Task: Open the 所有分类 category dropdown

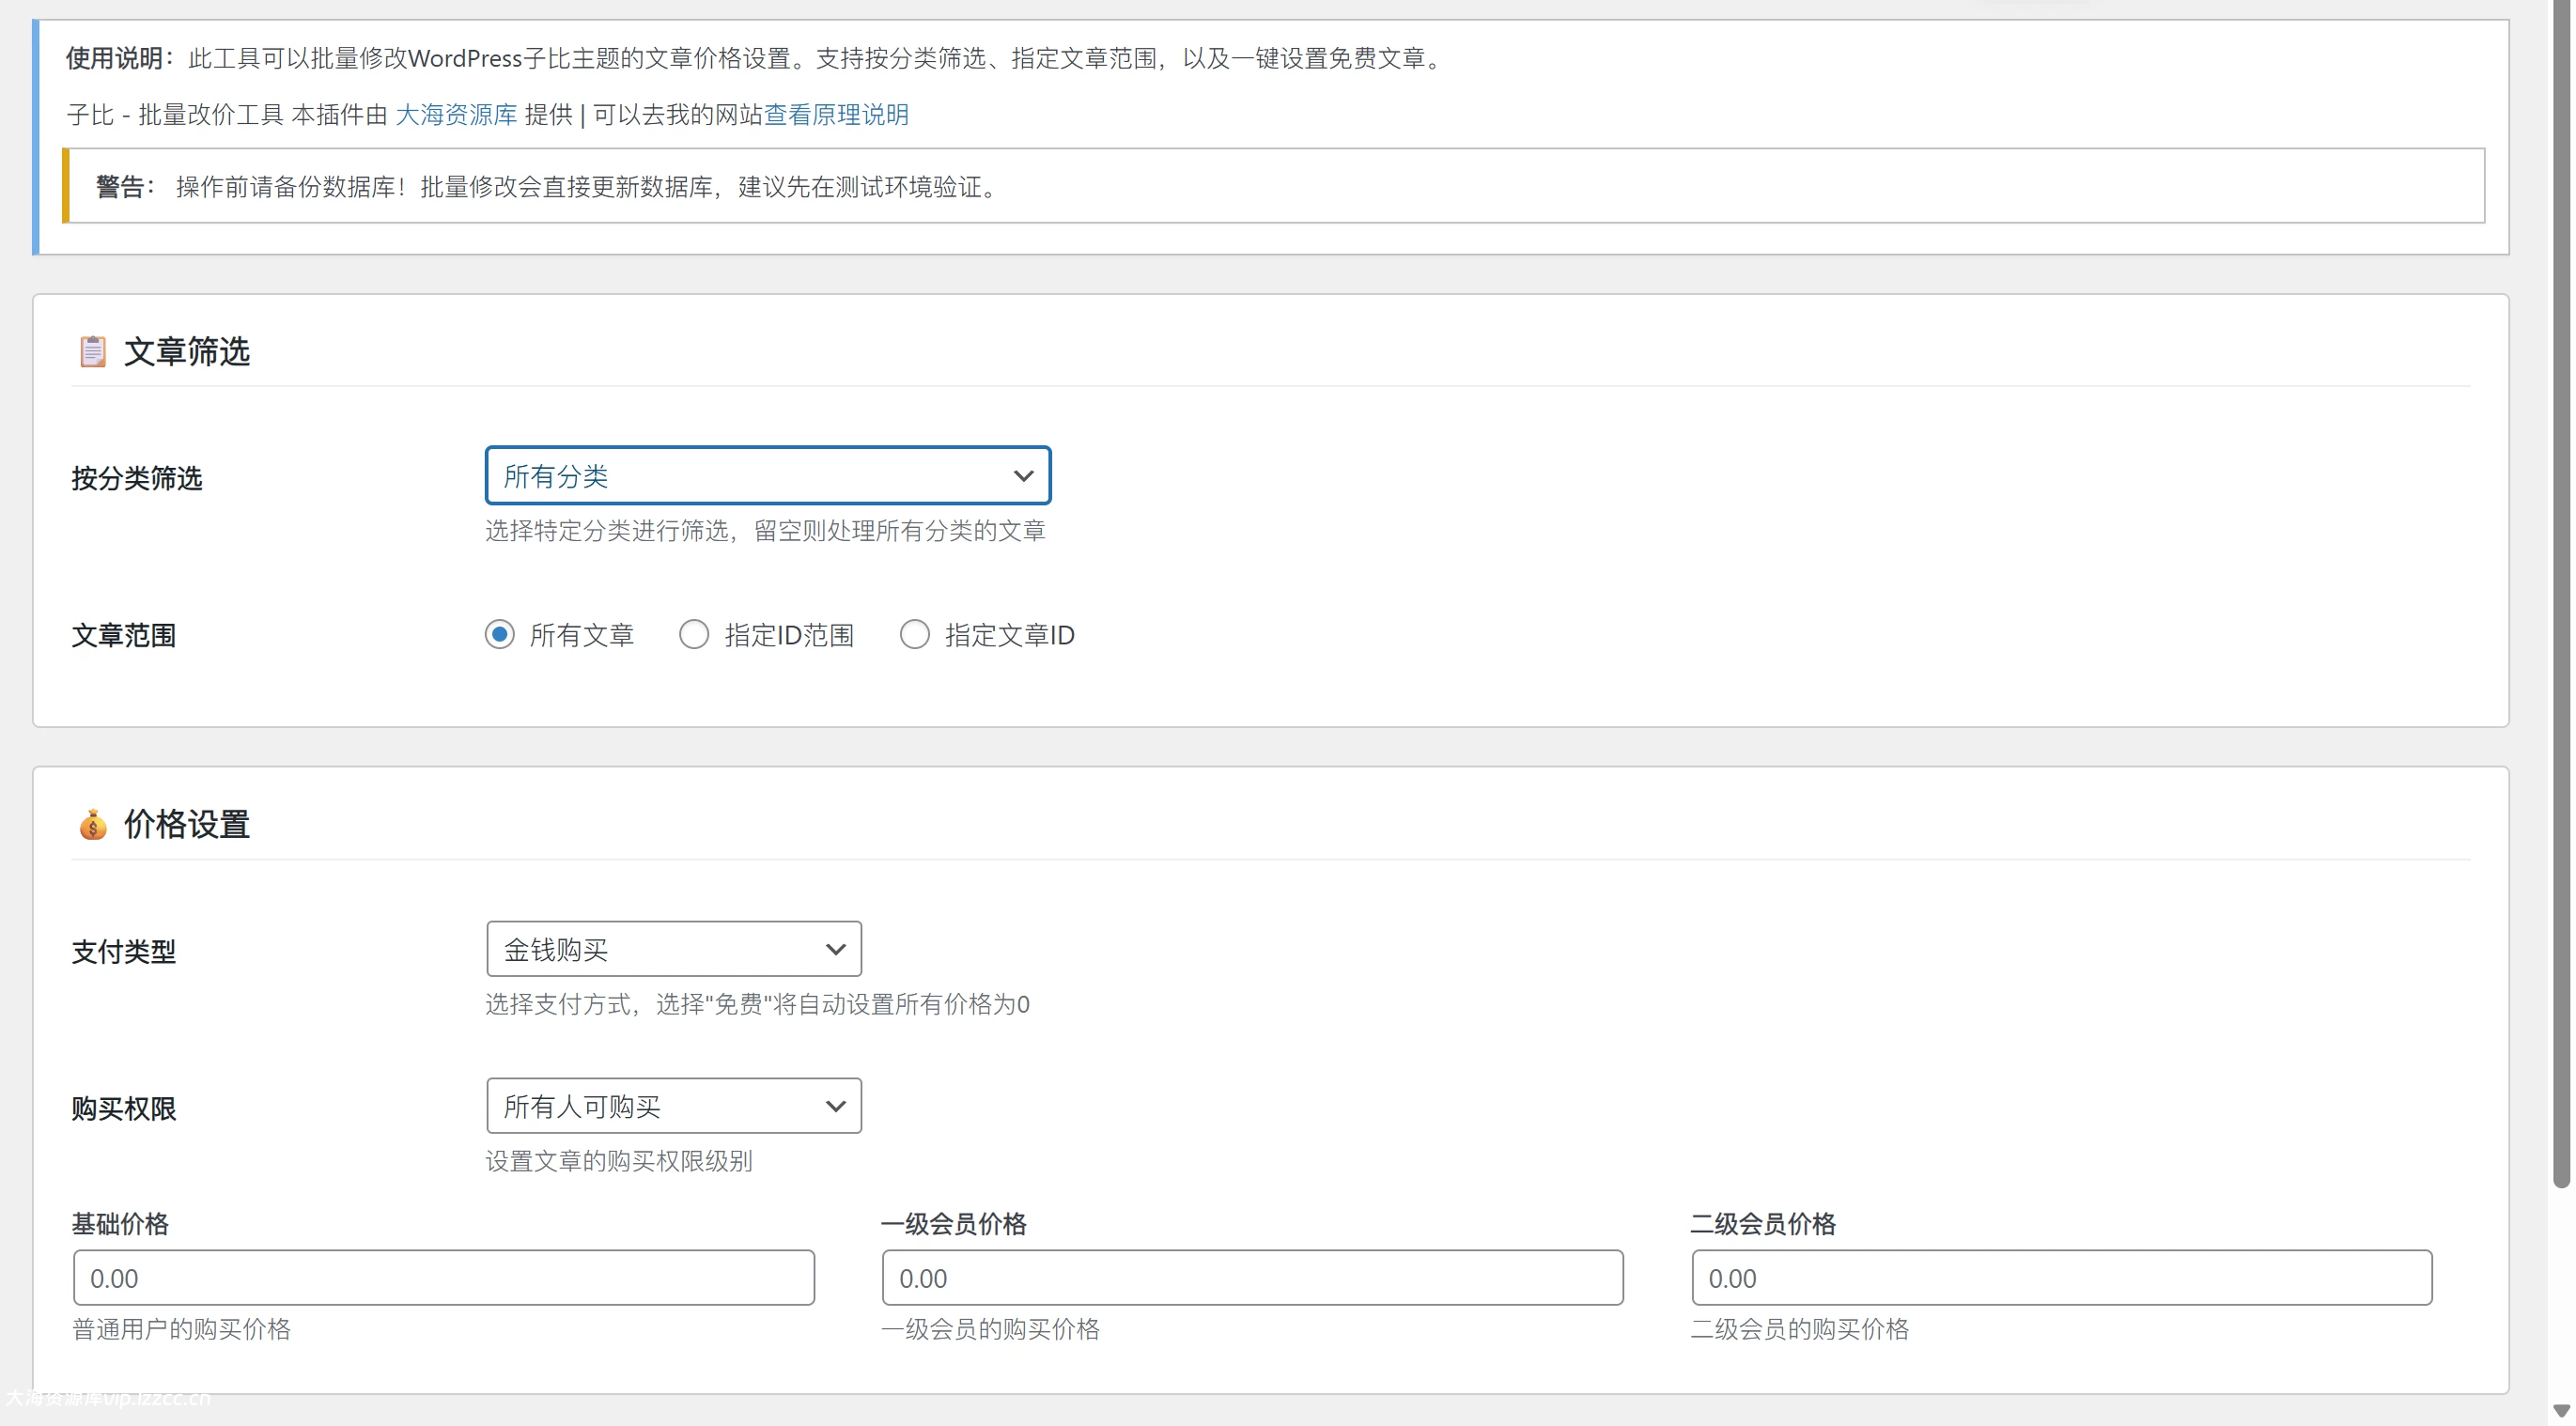Action: pos(766,475)
